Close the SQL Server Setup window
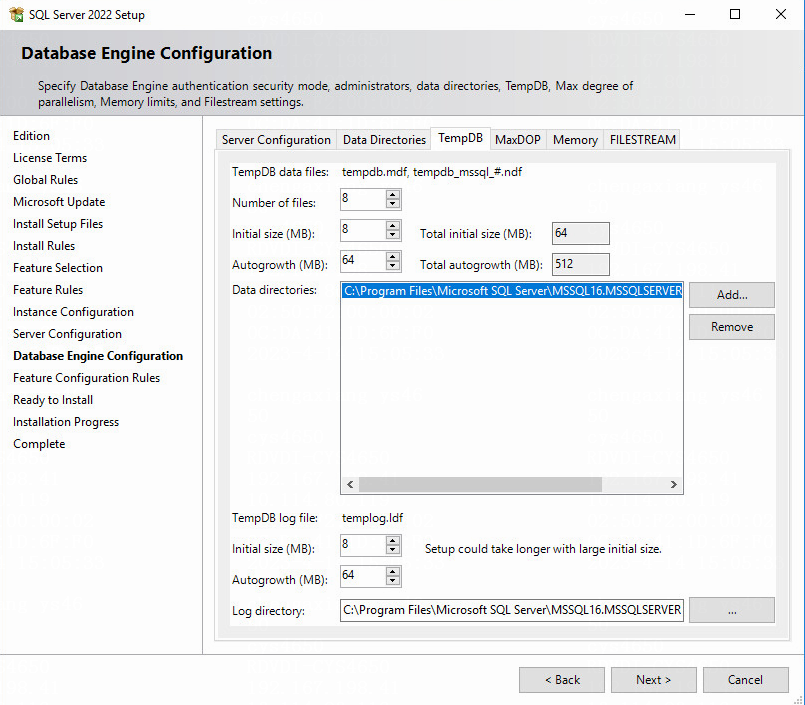 [x=780, y=14]
